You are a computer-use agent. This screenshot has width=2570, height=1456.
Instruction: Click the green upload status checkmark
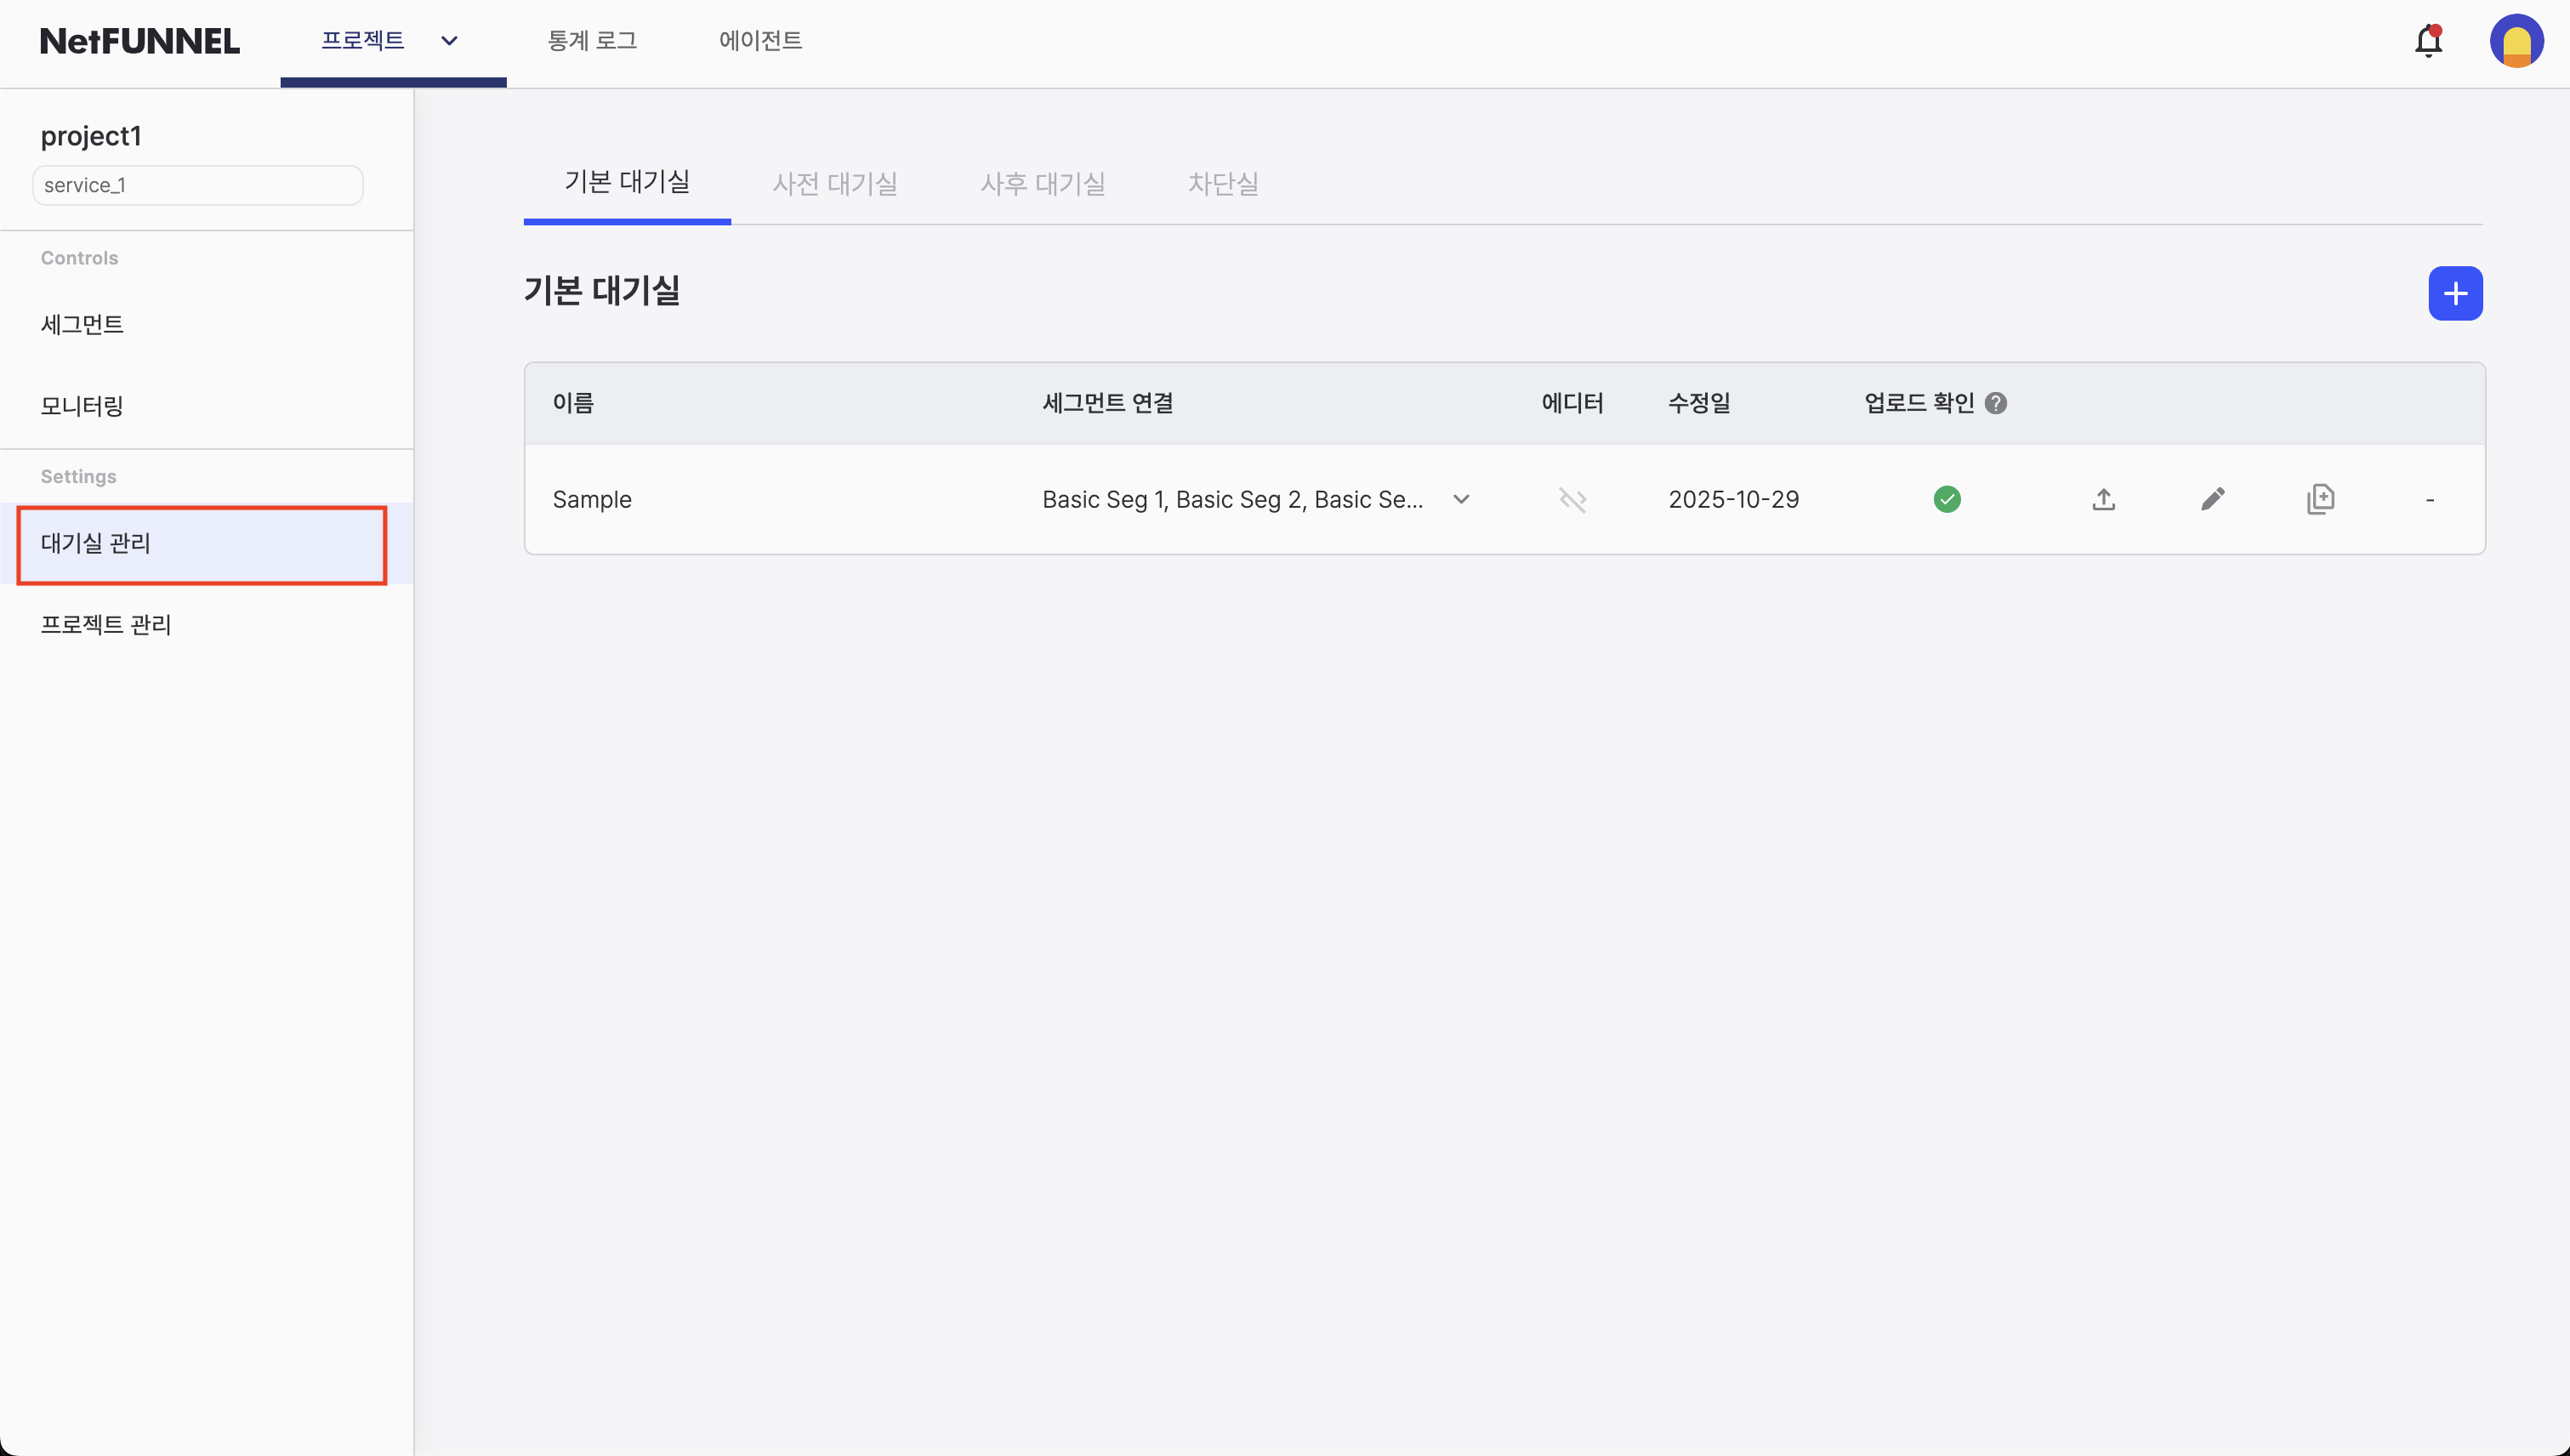click(x=1946, y=499)
